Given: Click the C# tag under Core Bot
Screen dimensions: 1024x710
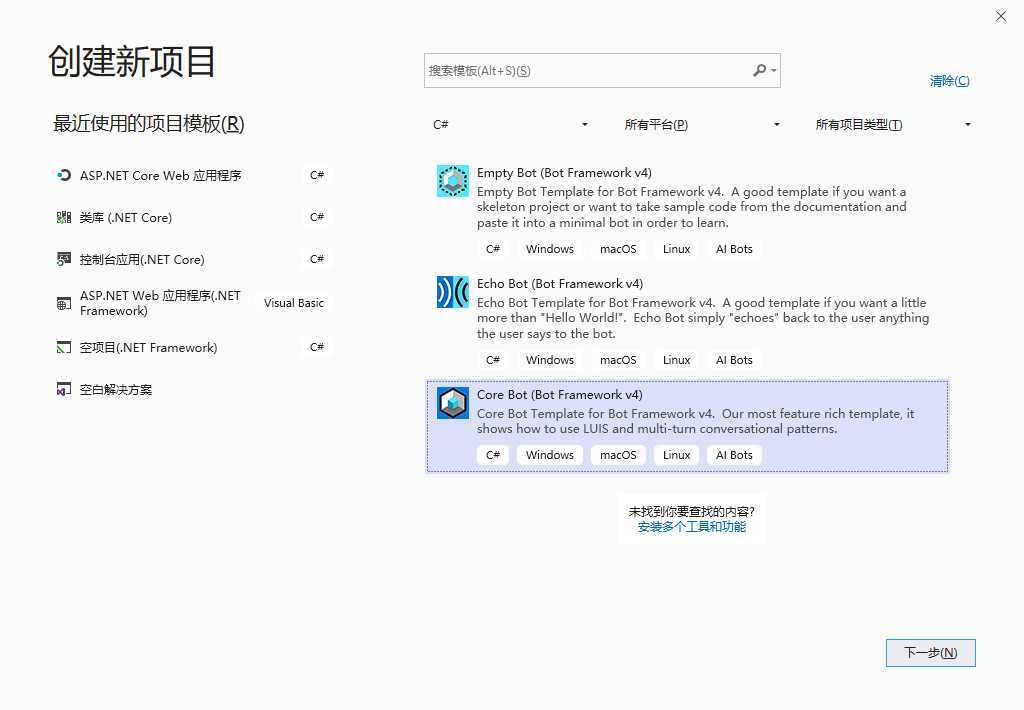Looking at the screenshot, I should coord(493,455).
